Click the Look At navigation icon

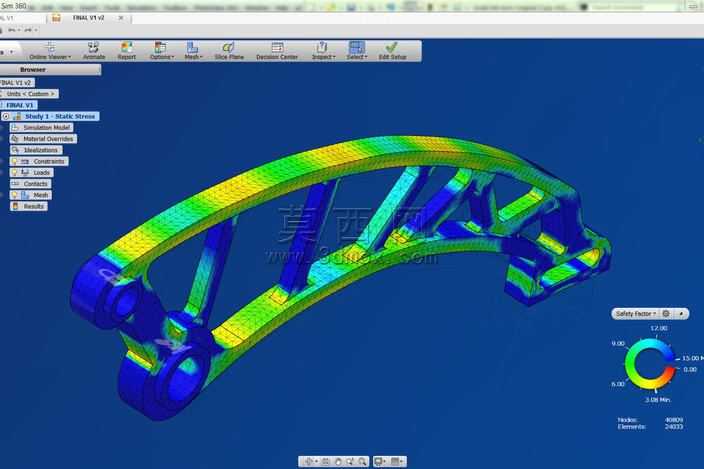(x=326, y=461)
